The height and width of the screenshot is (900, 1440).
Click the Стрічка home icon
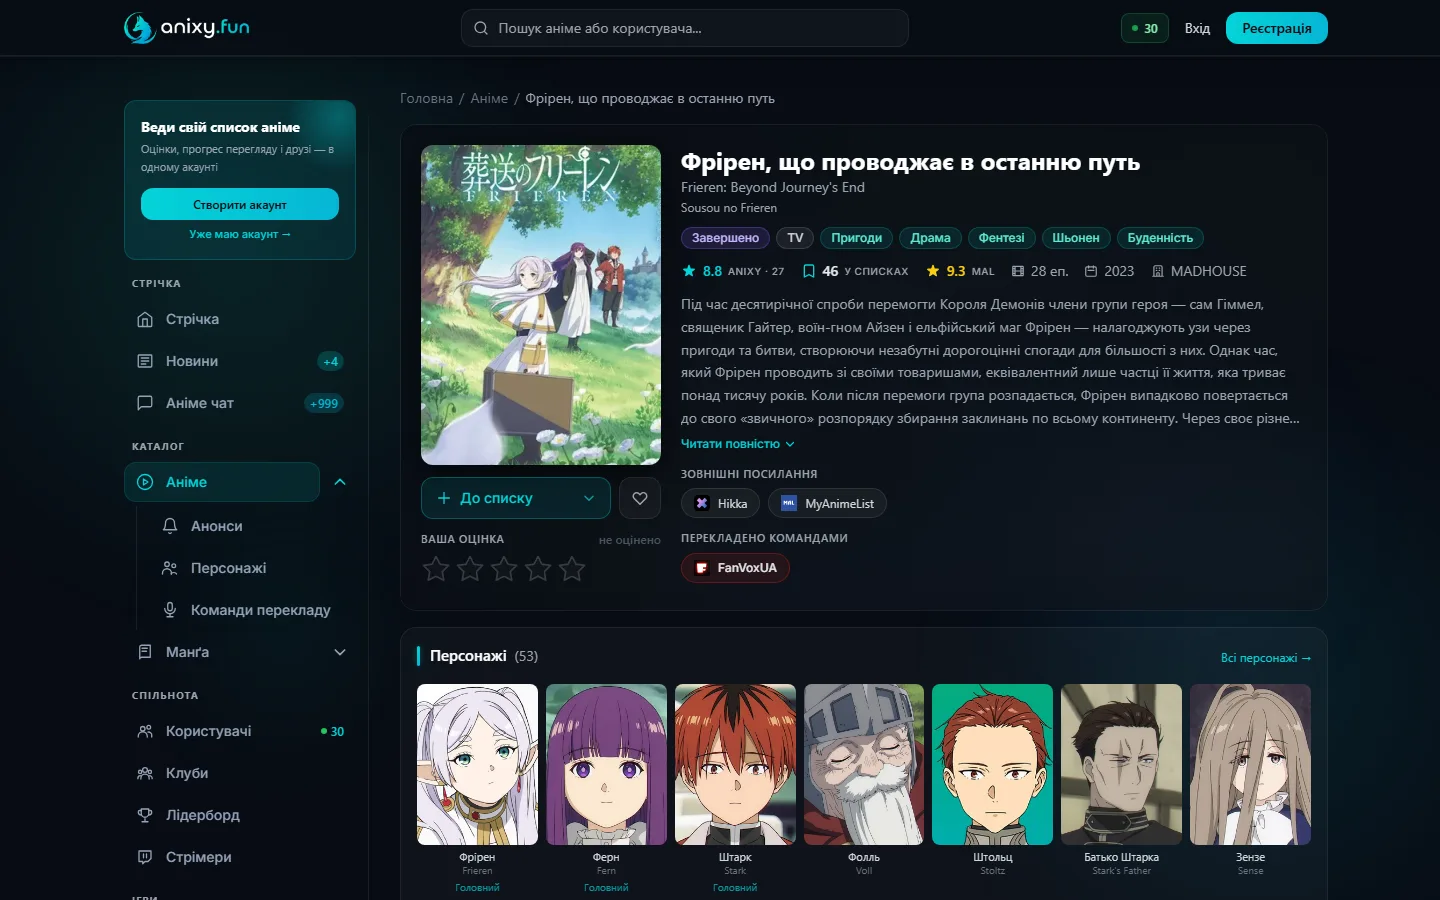145,319
